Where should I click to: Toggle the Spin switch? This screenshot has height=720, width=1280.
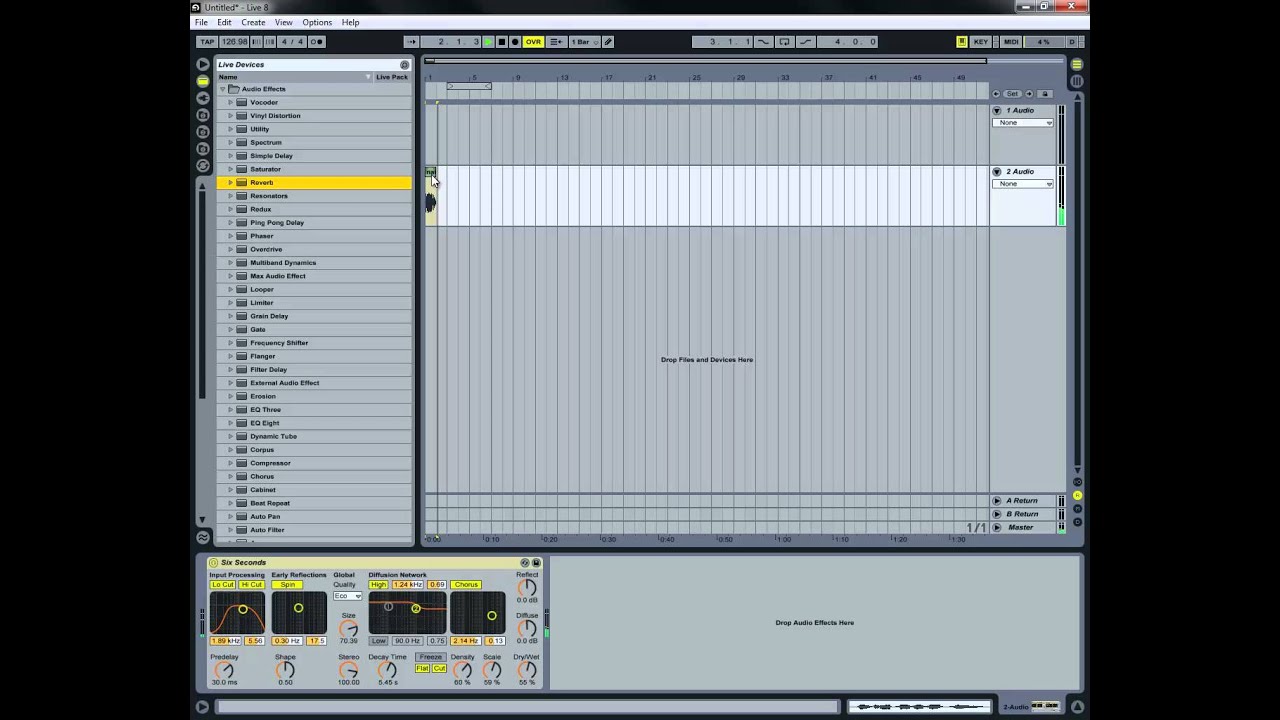(x=287, y=584)
